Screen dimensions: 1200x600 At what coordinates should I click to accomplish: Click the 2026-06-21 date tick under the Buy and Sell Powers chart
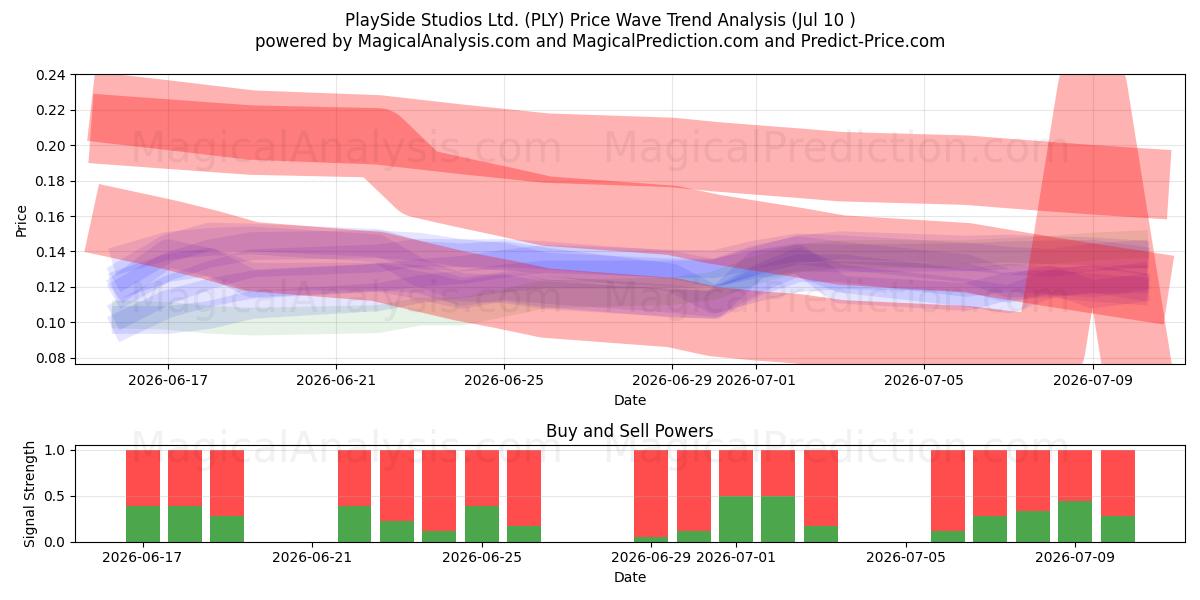(x=312, y=557)
